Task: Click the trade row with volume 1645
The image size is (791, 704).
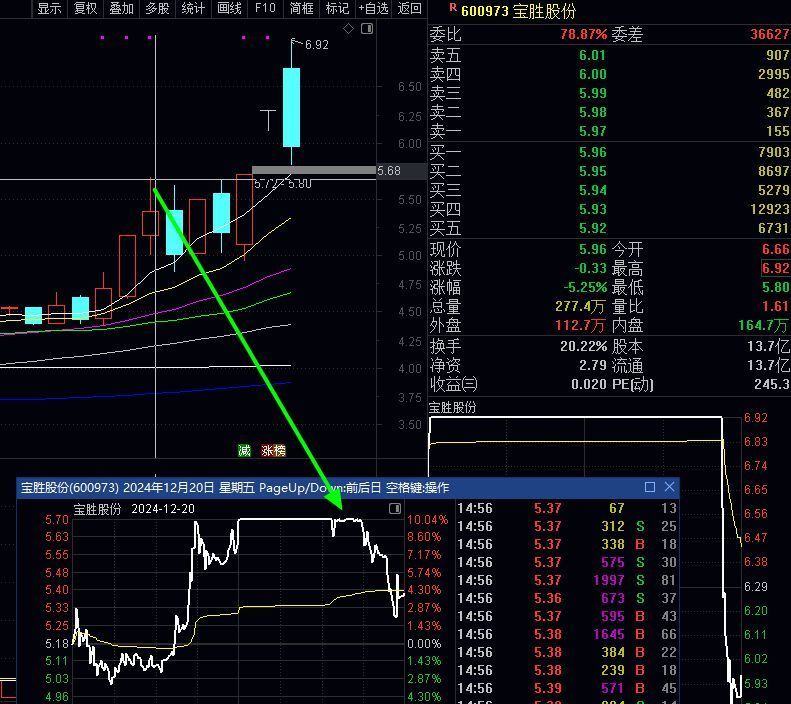Action: click(x=566, y=634)
